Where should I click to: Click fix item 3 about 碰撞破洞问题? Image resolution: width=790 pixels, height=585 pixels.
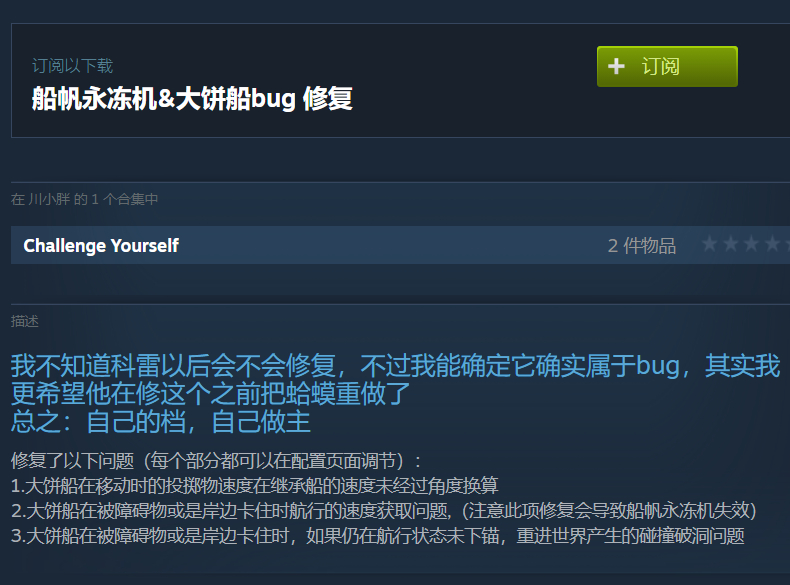click(x=377, y=536)
